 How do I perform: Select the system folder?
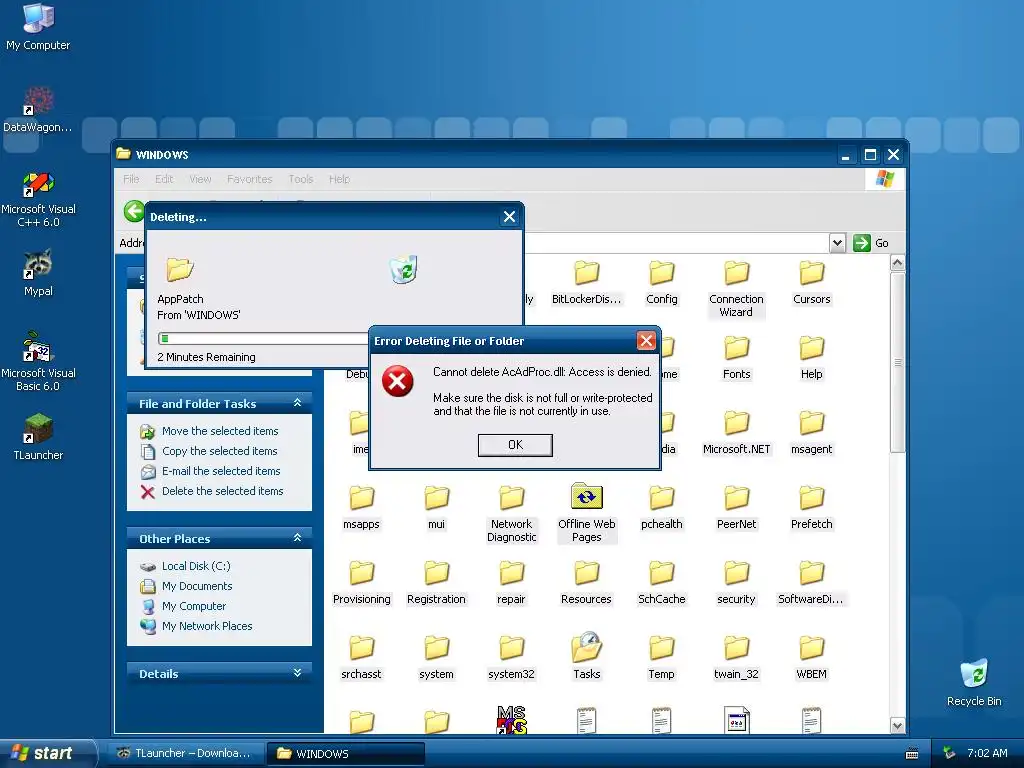436,658
